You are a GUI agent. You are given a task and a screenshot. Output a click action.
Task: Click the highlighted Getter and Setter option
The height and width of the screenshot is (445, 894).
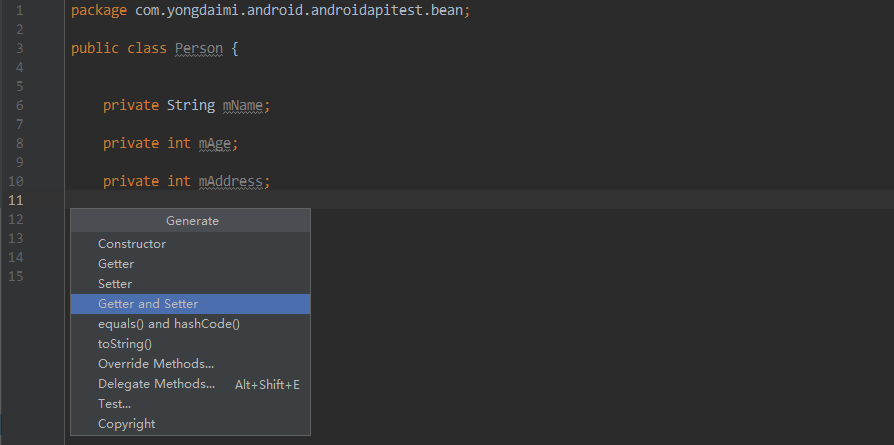point(190,304)
